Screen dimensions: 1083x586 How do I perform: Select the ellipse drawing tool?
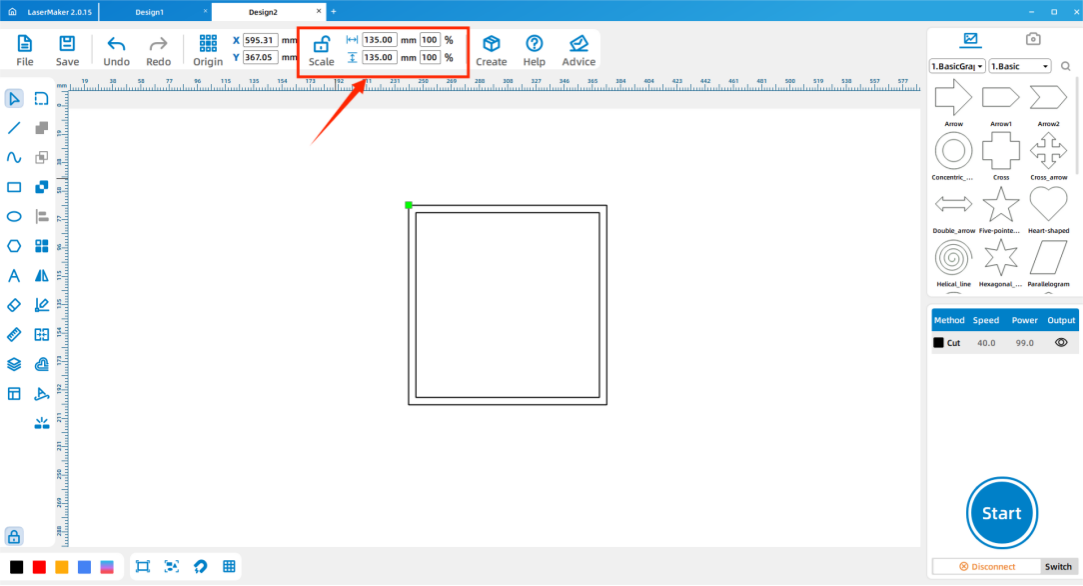[14, 216]
